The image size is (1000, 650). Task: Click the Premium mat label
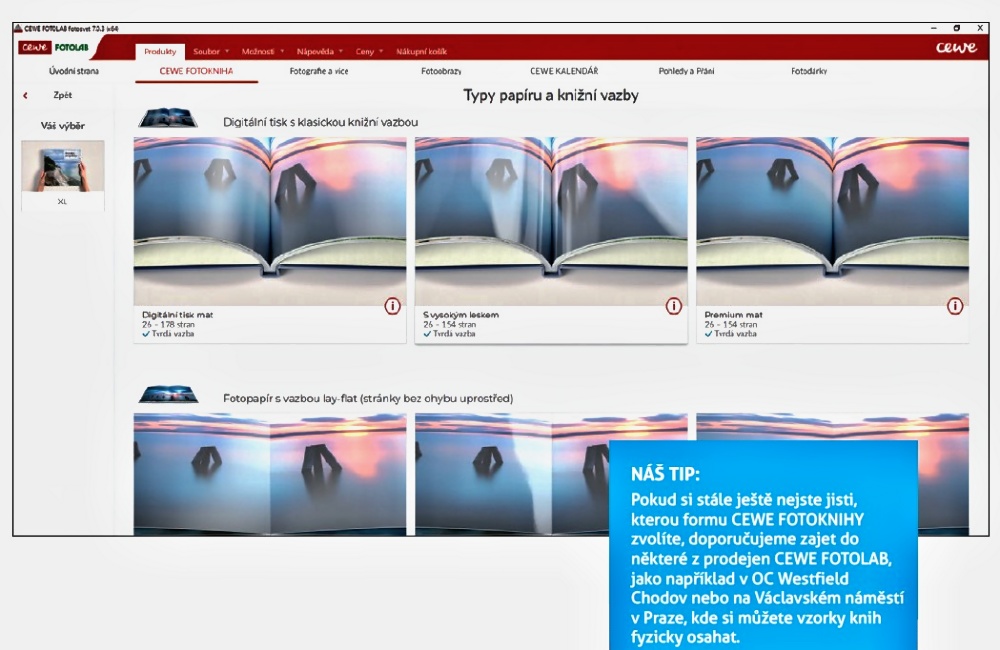tap(733, 315)
